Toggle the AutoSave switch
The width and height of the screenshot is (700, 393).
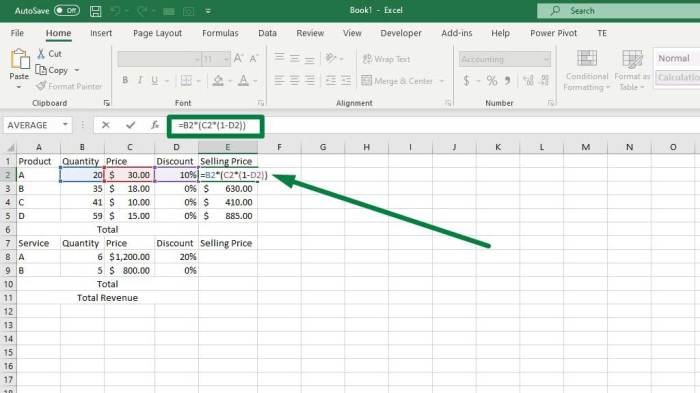pyautogui.click(x=67, y=10)
